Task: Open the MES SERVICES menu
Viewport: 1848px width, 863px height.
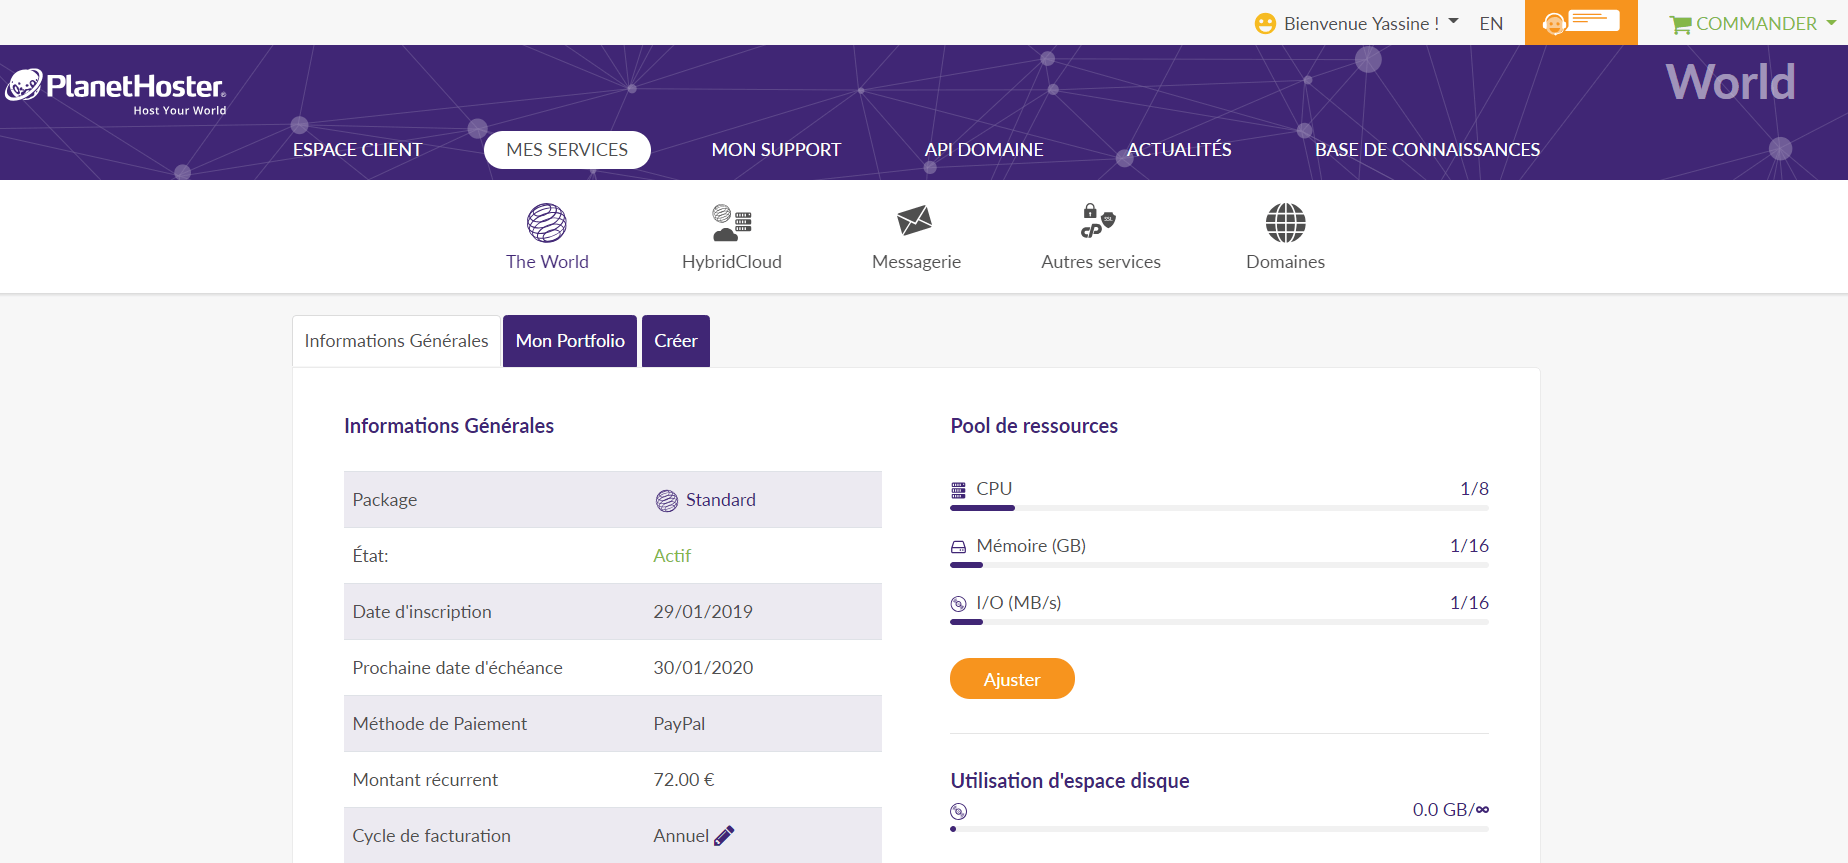Action: 567,150
